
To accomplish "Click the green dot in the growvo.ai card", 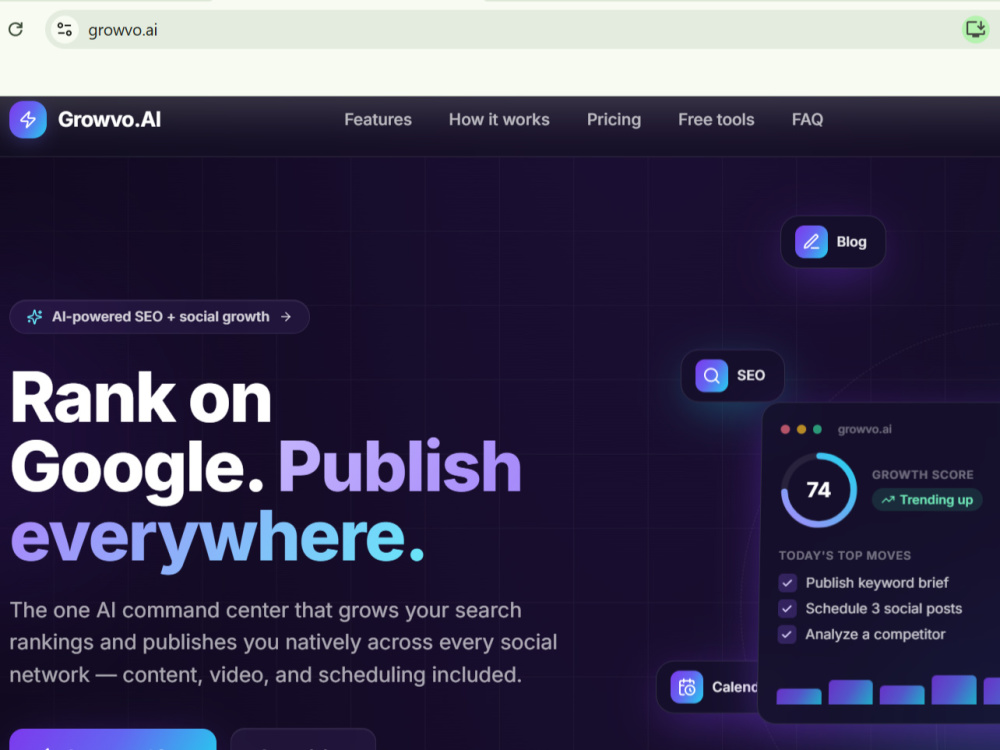I will click(x=817, y=429).
